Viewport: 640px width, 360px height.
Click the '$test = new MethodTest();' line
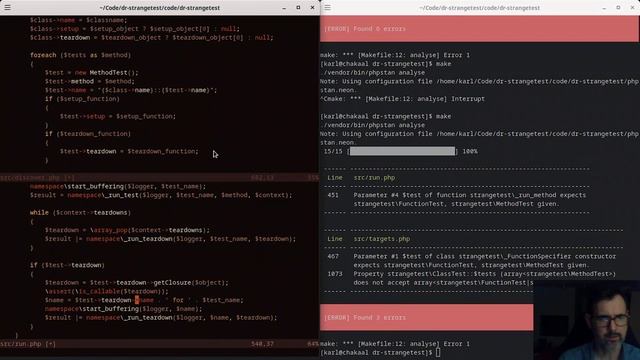[91, 73]
